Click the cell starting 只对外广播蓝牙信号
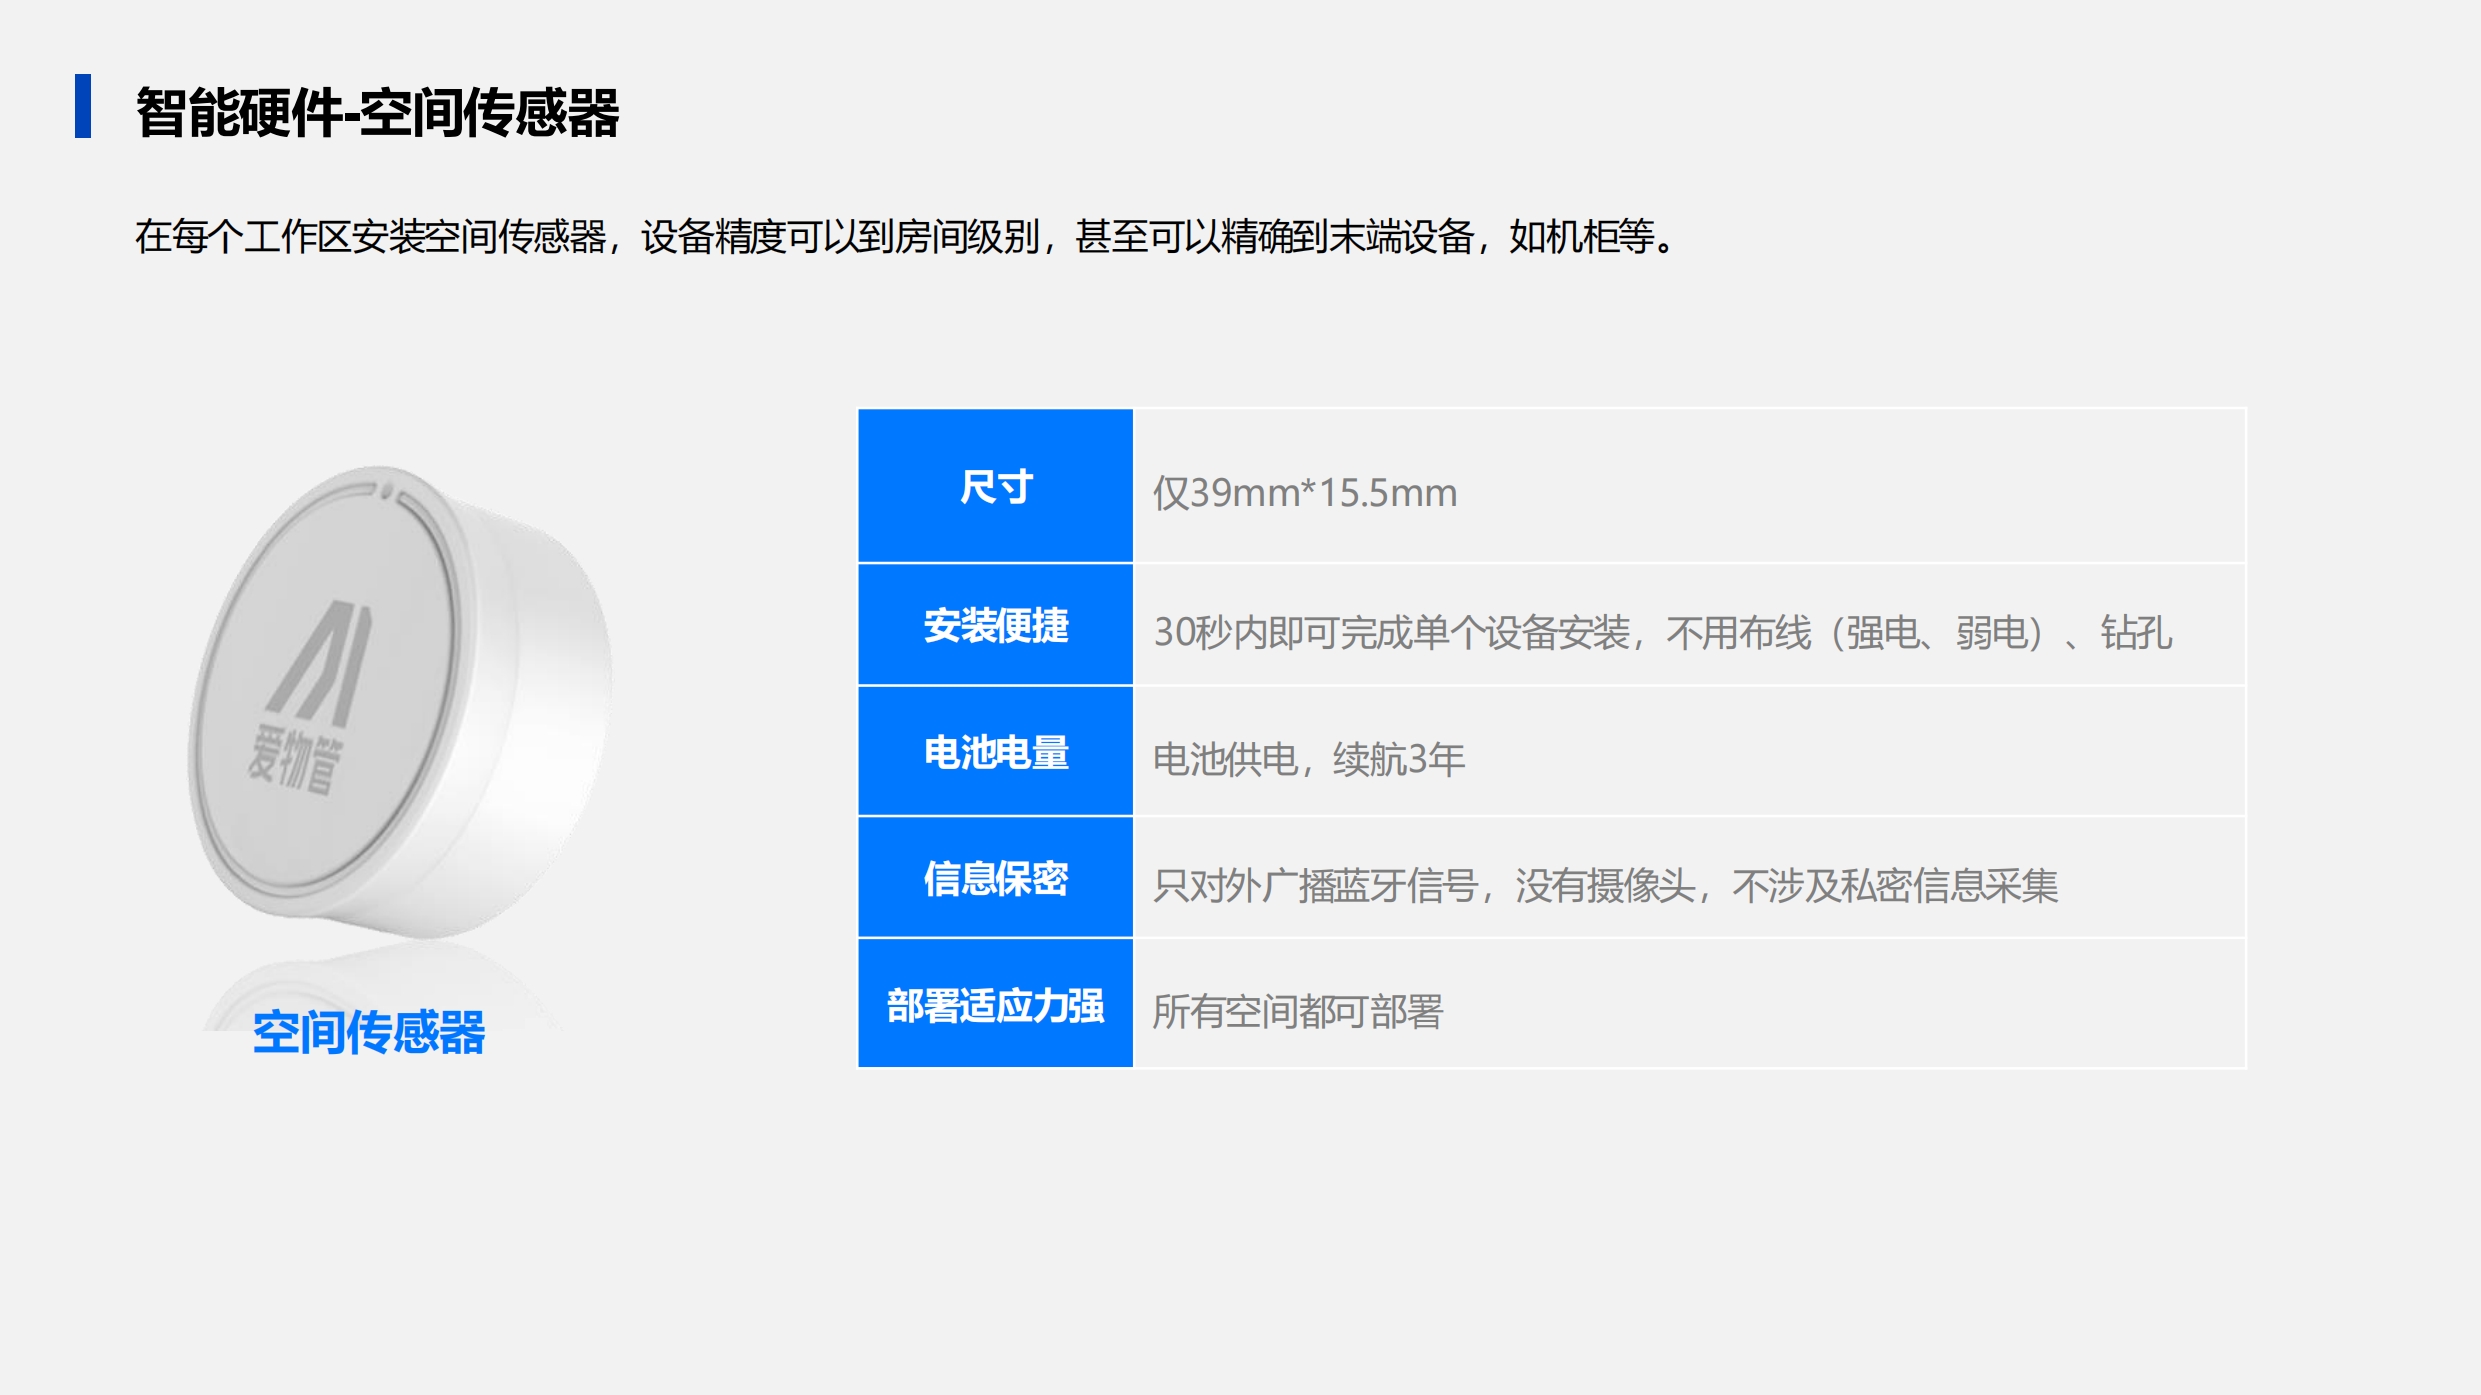This screenshot has width=2481, height=1395. point(1689,877)
